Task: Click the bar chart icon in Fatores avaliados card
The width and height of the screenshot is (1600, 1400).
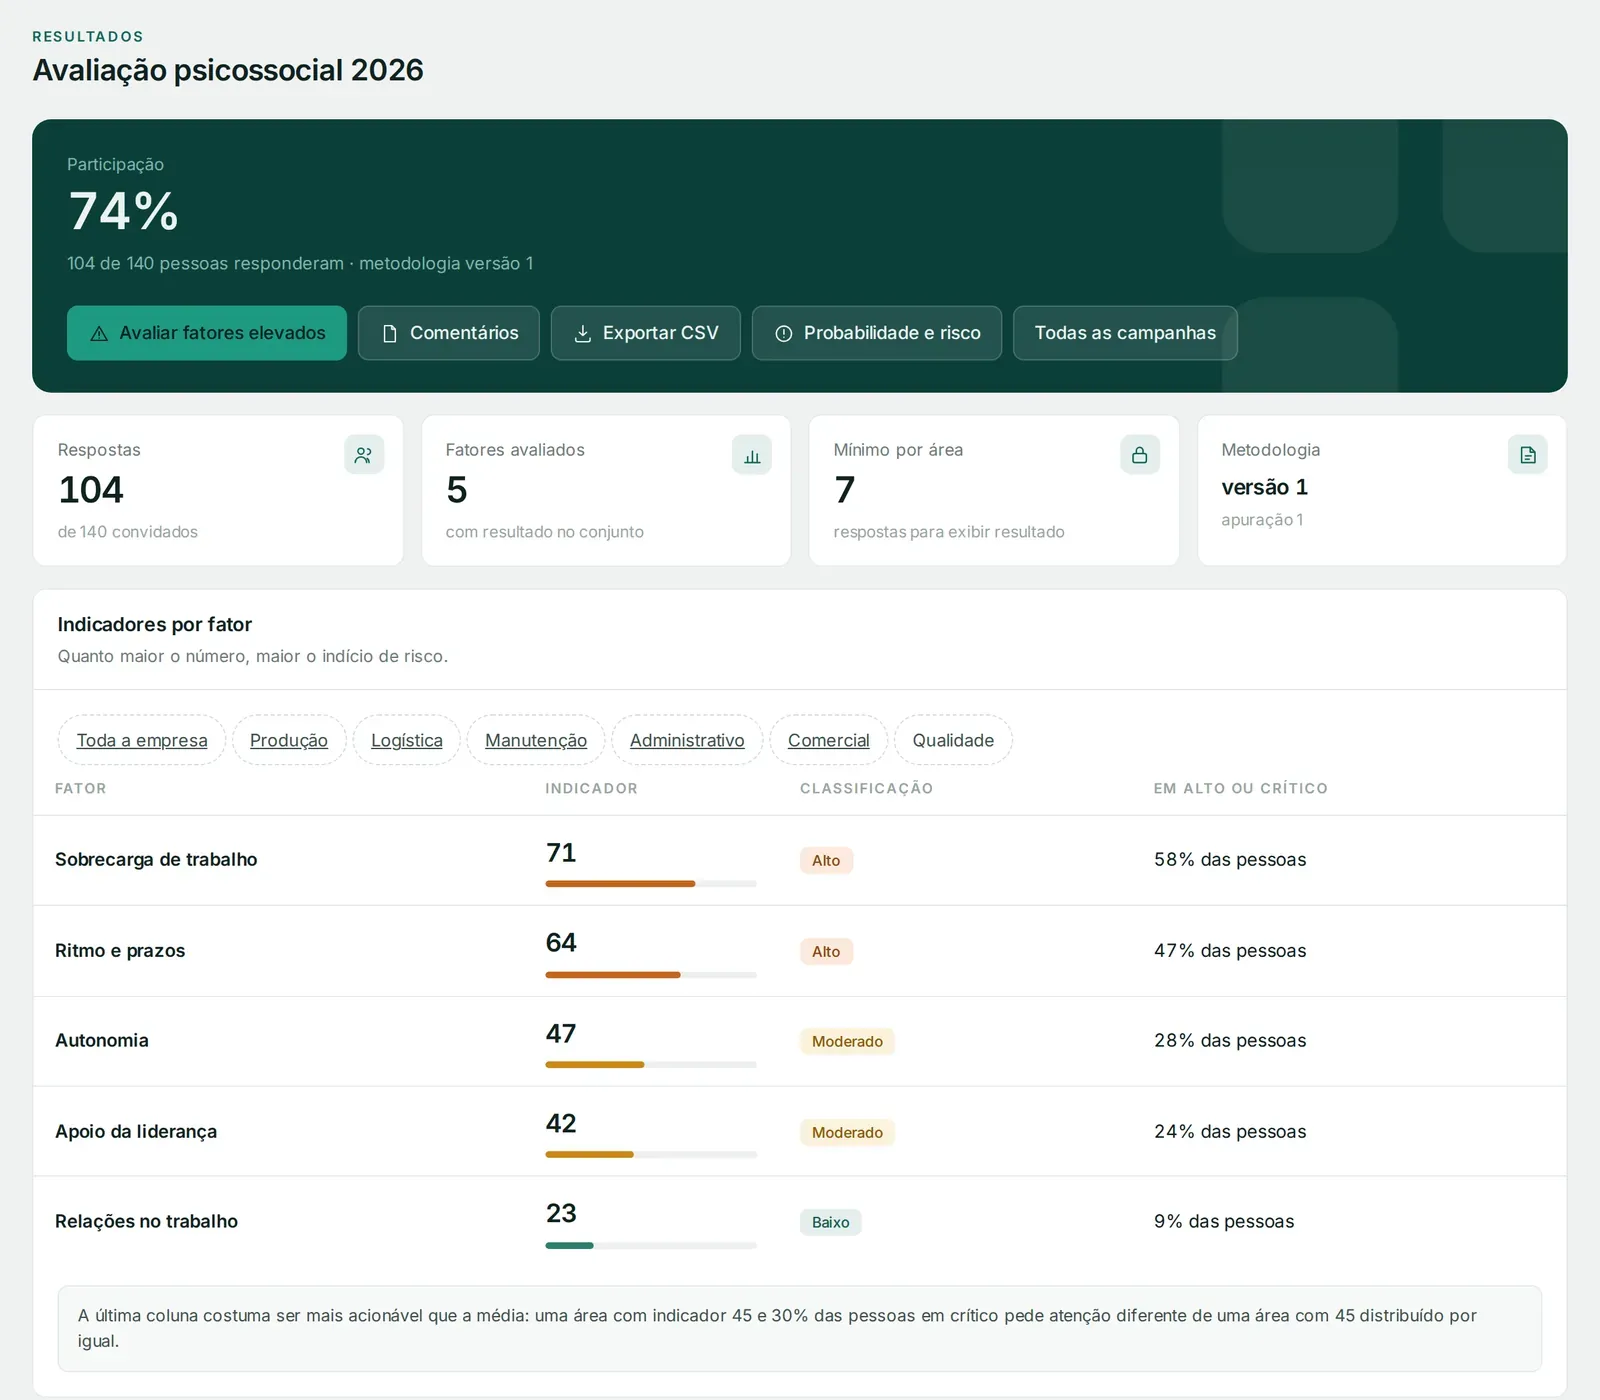Action: 752,455
